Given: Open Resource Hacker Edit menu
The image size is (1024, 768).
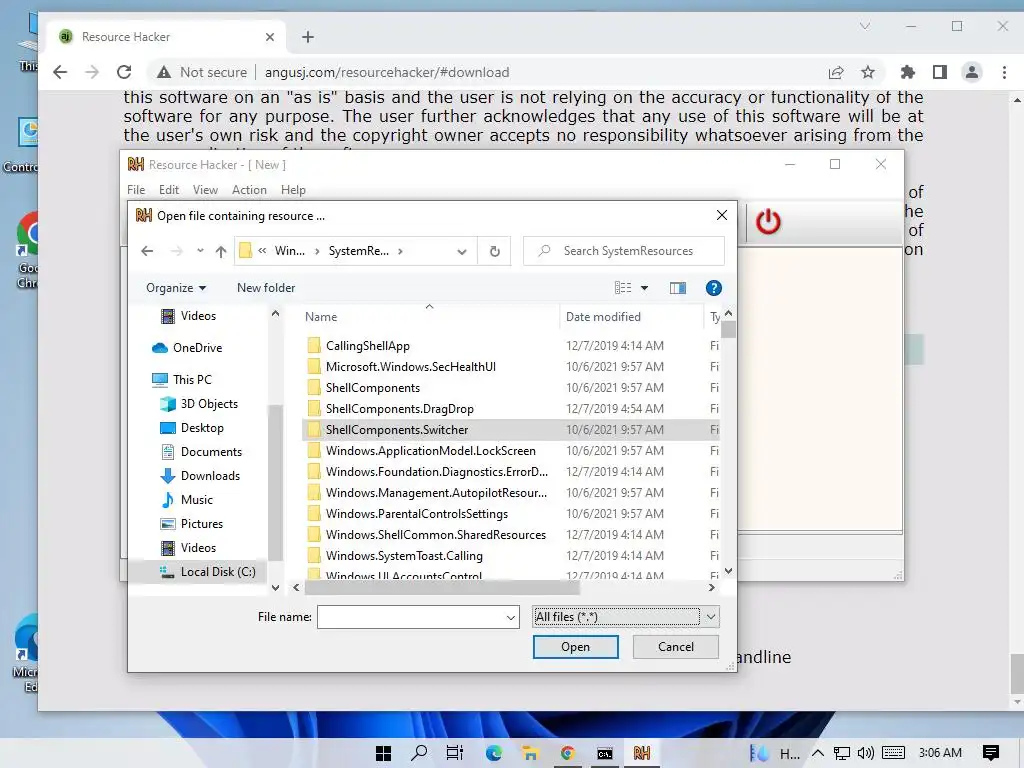Looking at the screenshot, I should click(168, 189).
